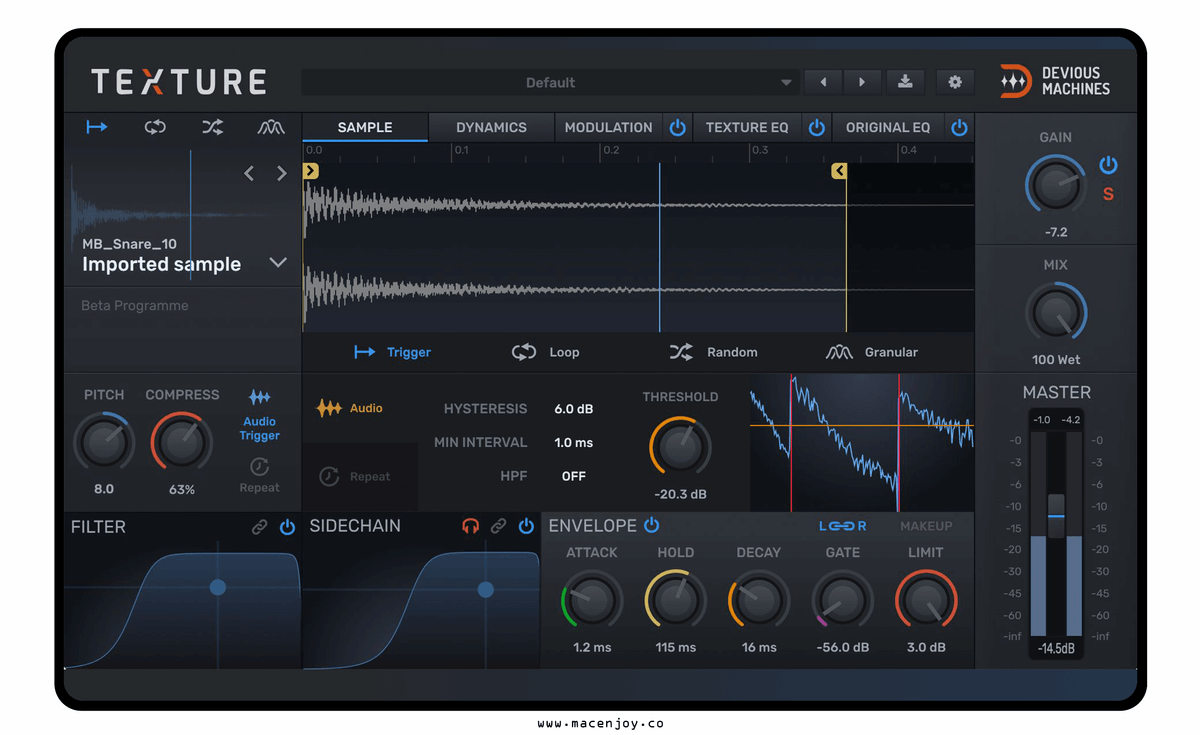Click the envelope Limit knob
Screen dimensions: 1200x735
926,601
